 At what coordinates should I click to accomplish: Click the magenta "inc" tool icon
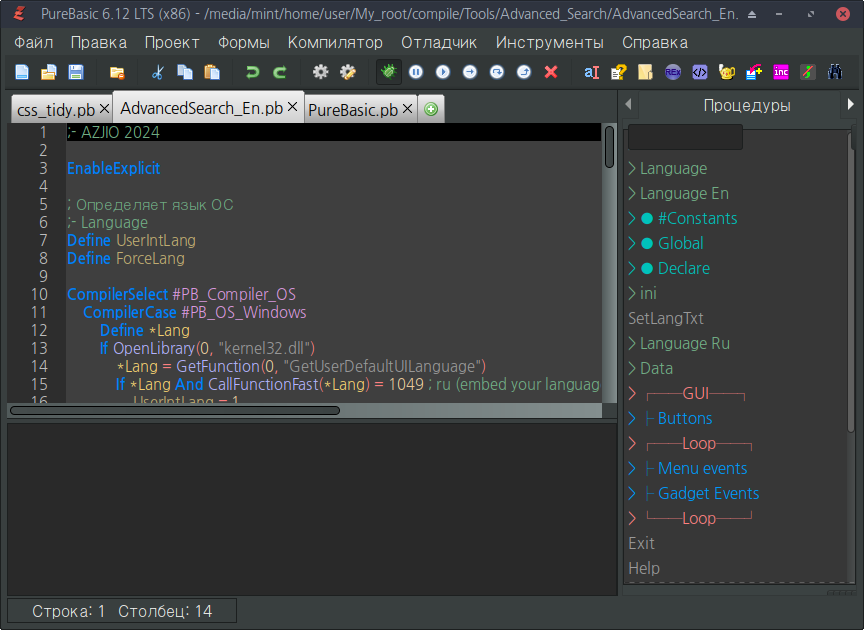[x=781, y=72]
